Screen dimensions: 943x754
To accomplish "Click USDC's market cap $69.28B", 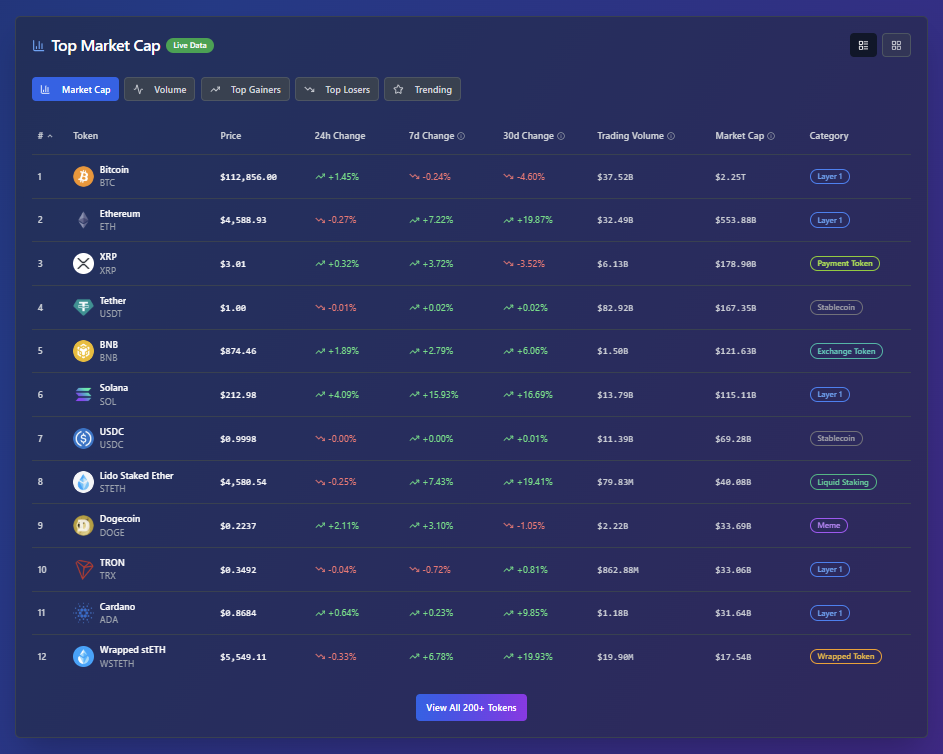I will (x=733, y=439).
